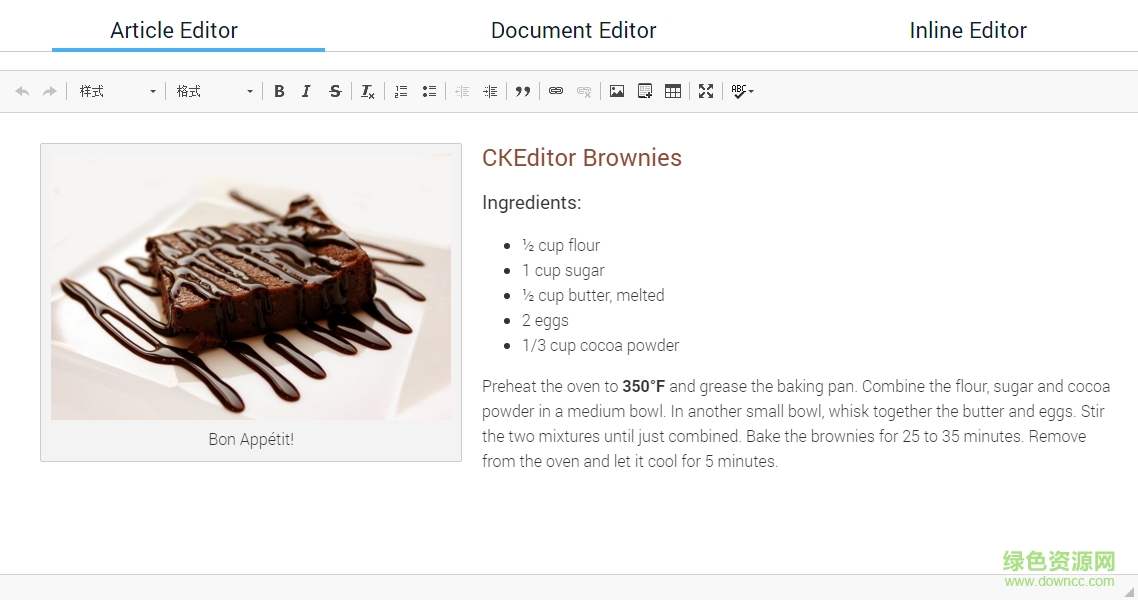
Task: Insert a numbered list
Action: 401,91
